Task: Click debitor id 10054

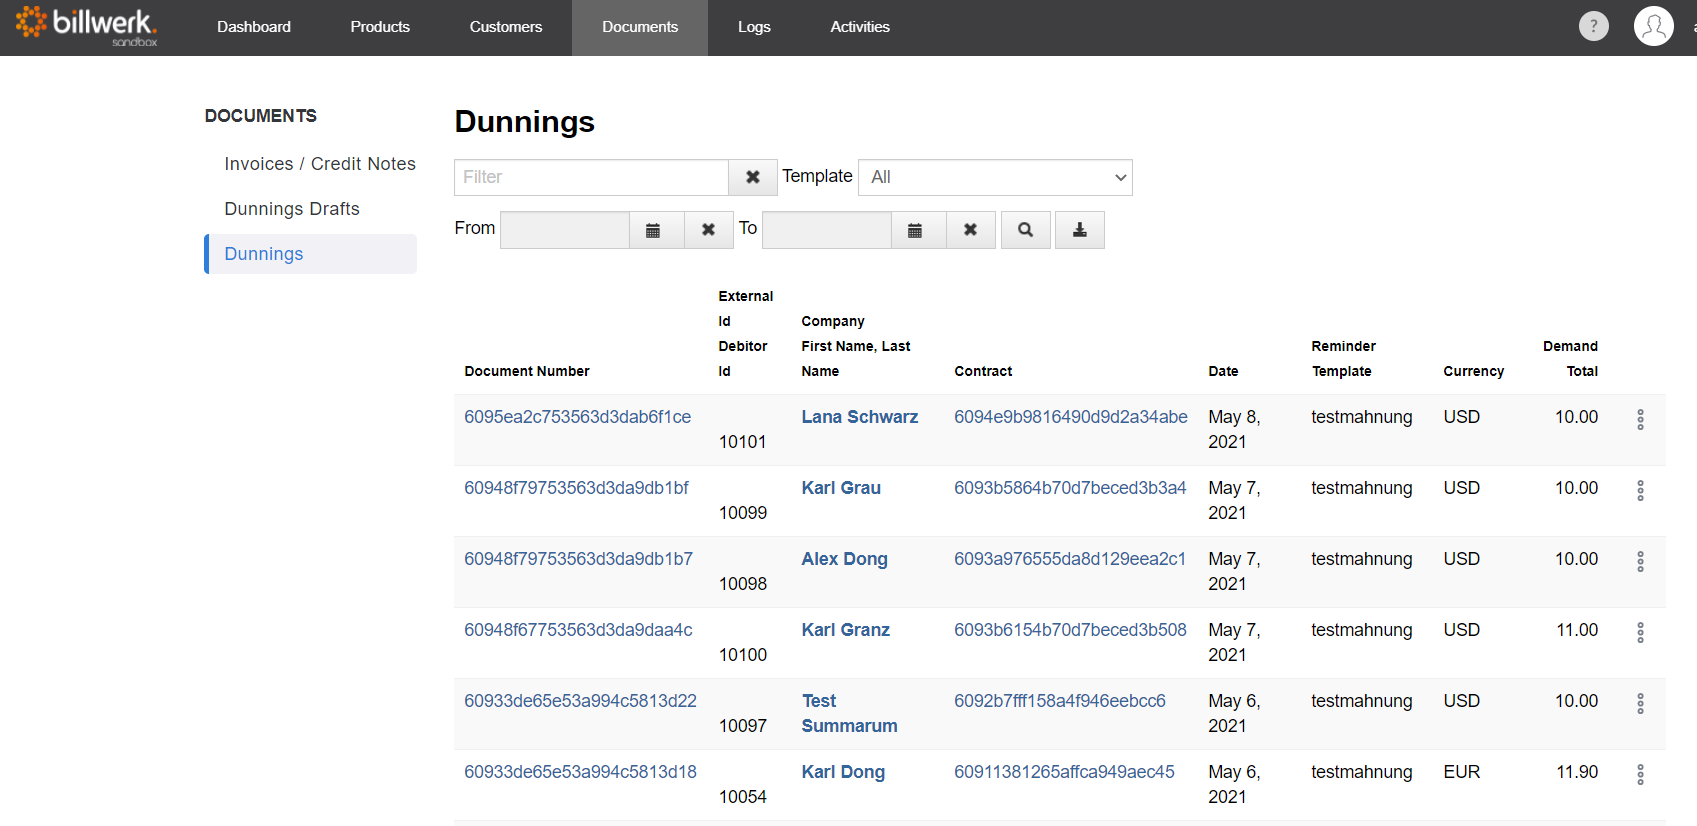Action: point(742,797)
